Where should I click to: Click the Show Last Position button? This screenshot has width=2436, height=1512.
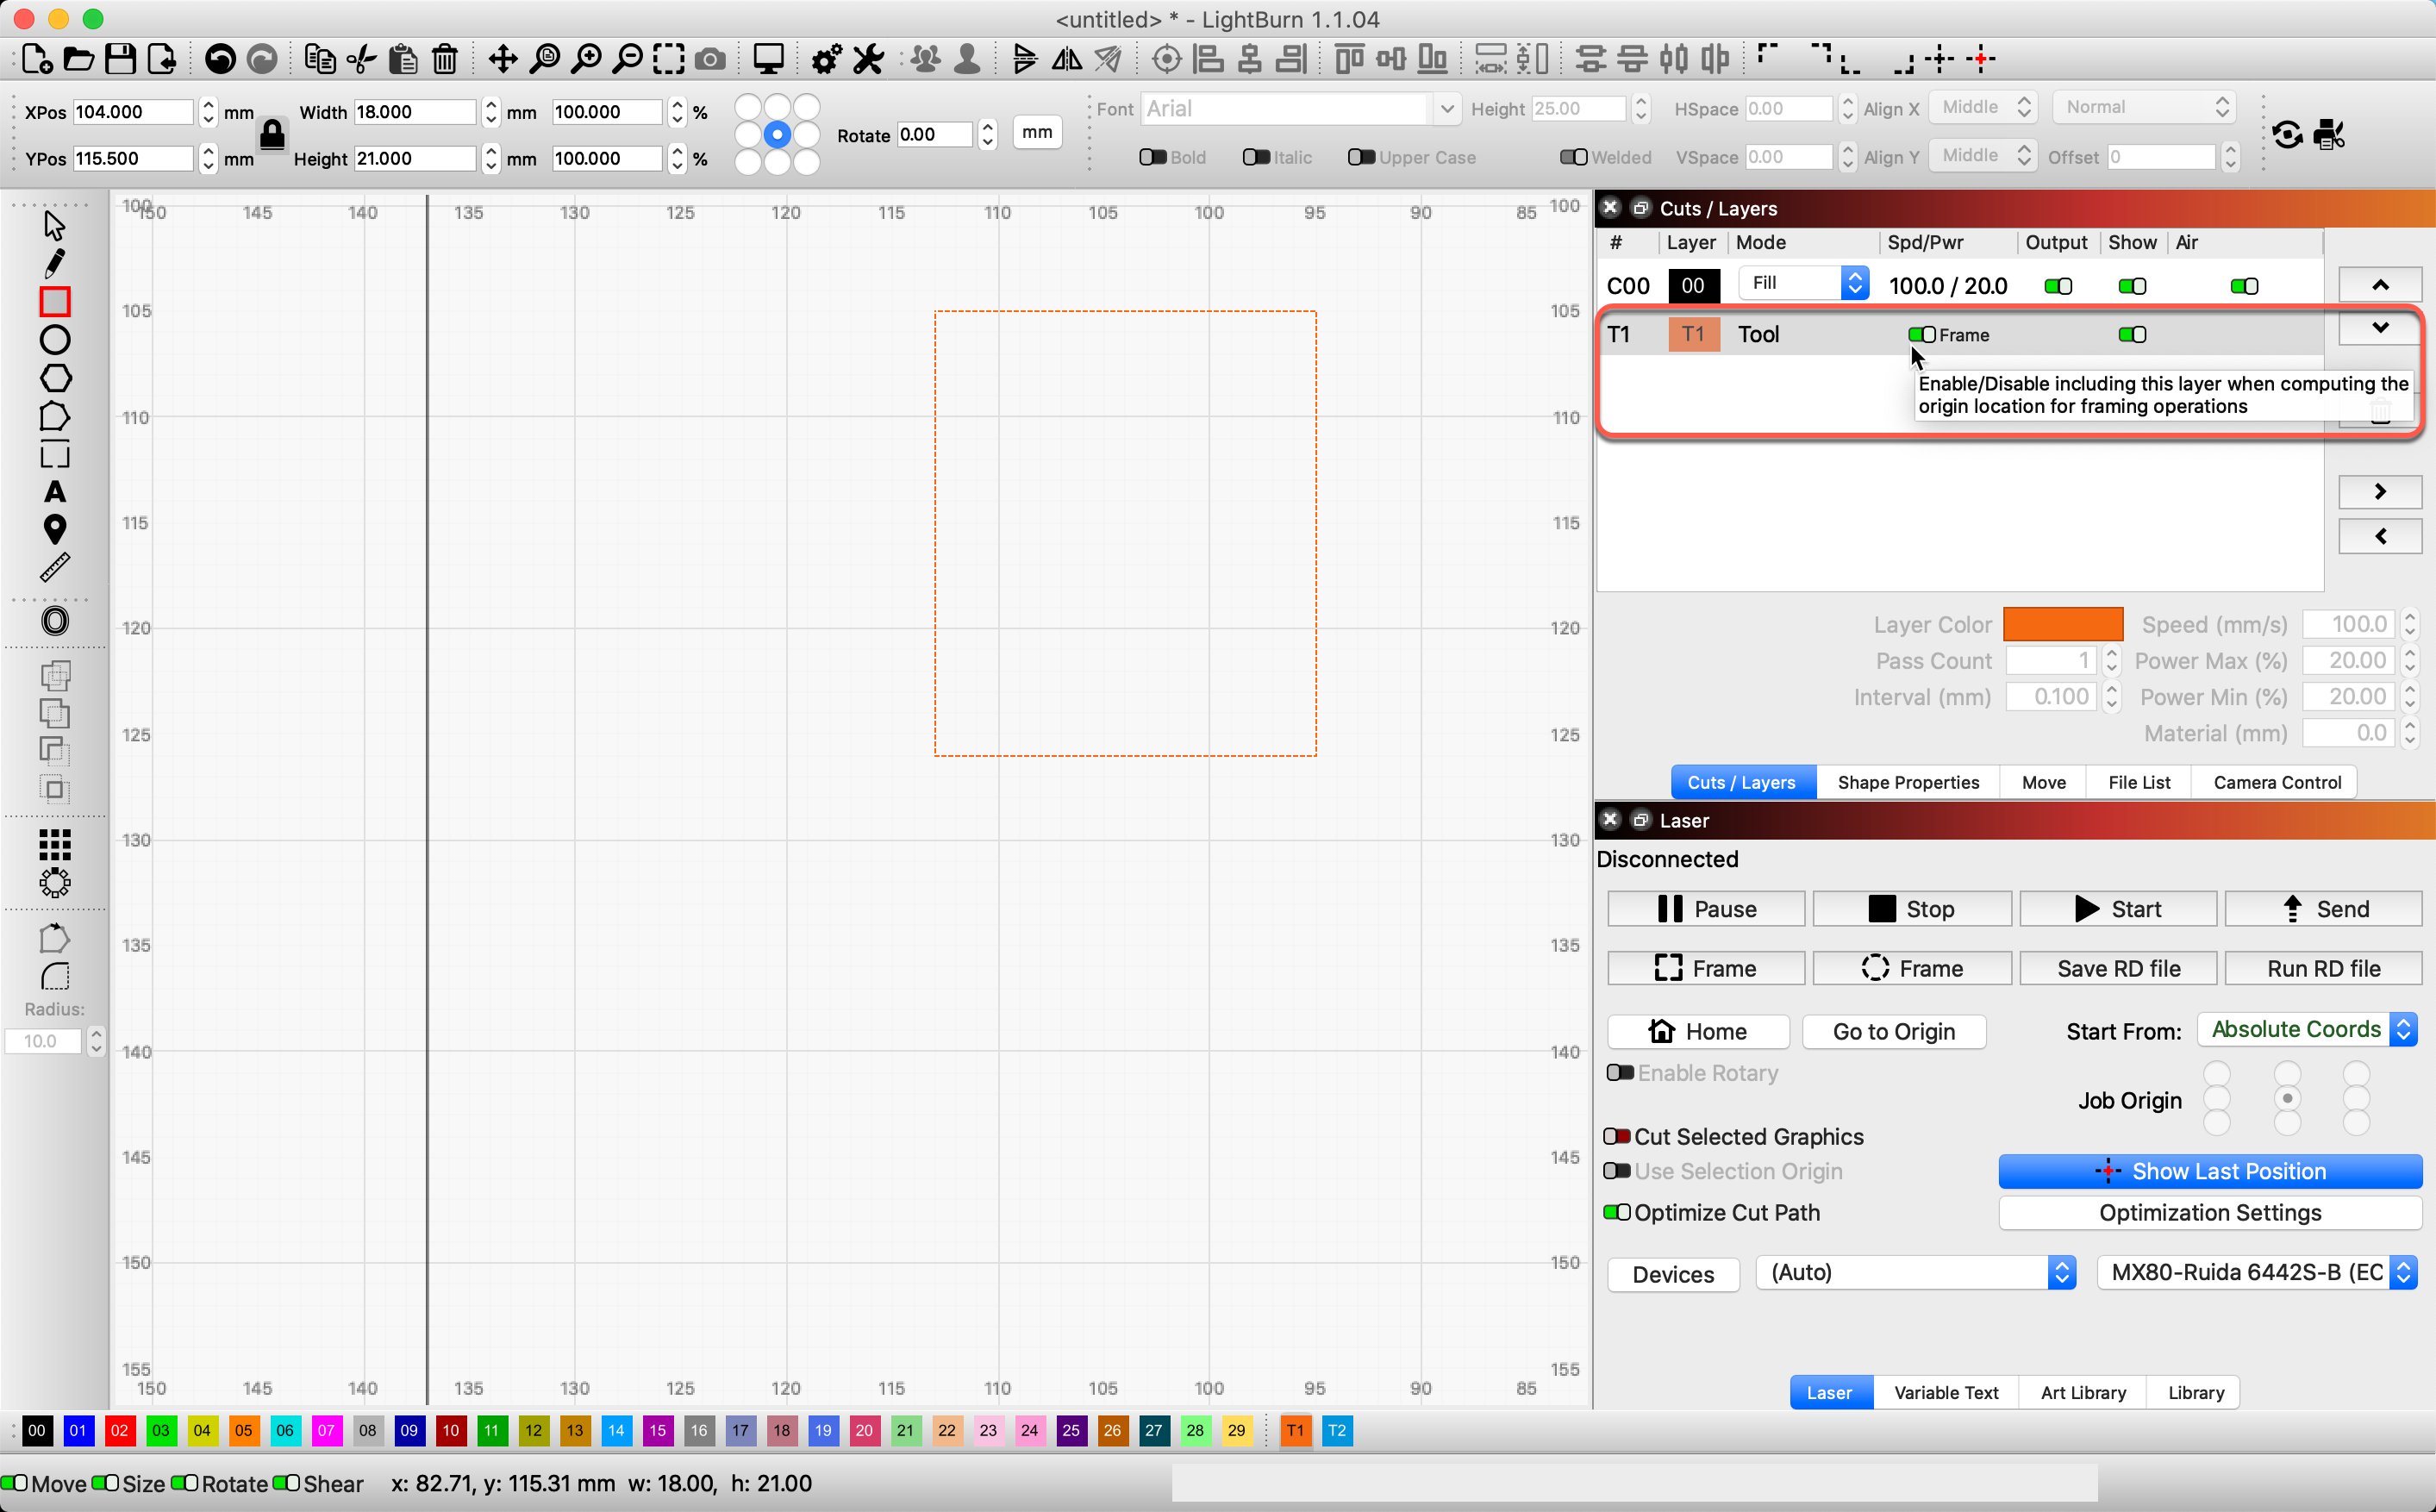point(2209,1171)
